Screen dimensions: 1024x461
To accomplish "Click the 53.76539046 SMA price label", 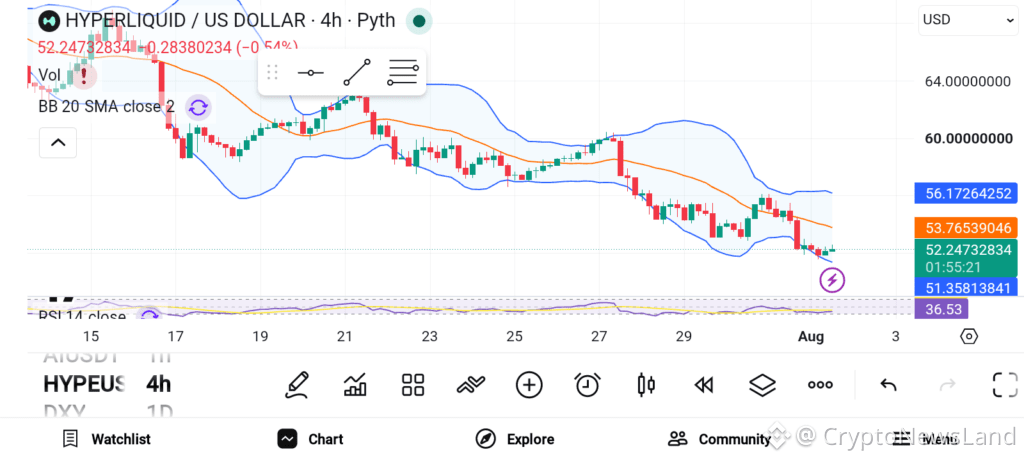I will pyautogui.click(x=966, y=228).
